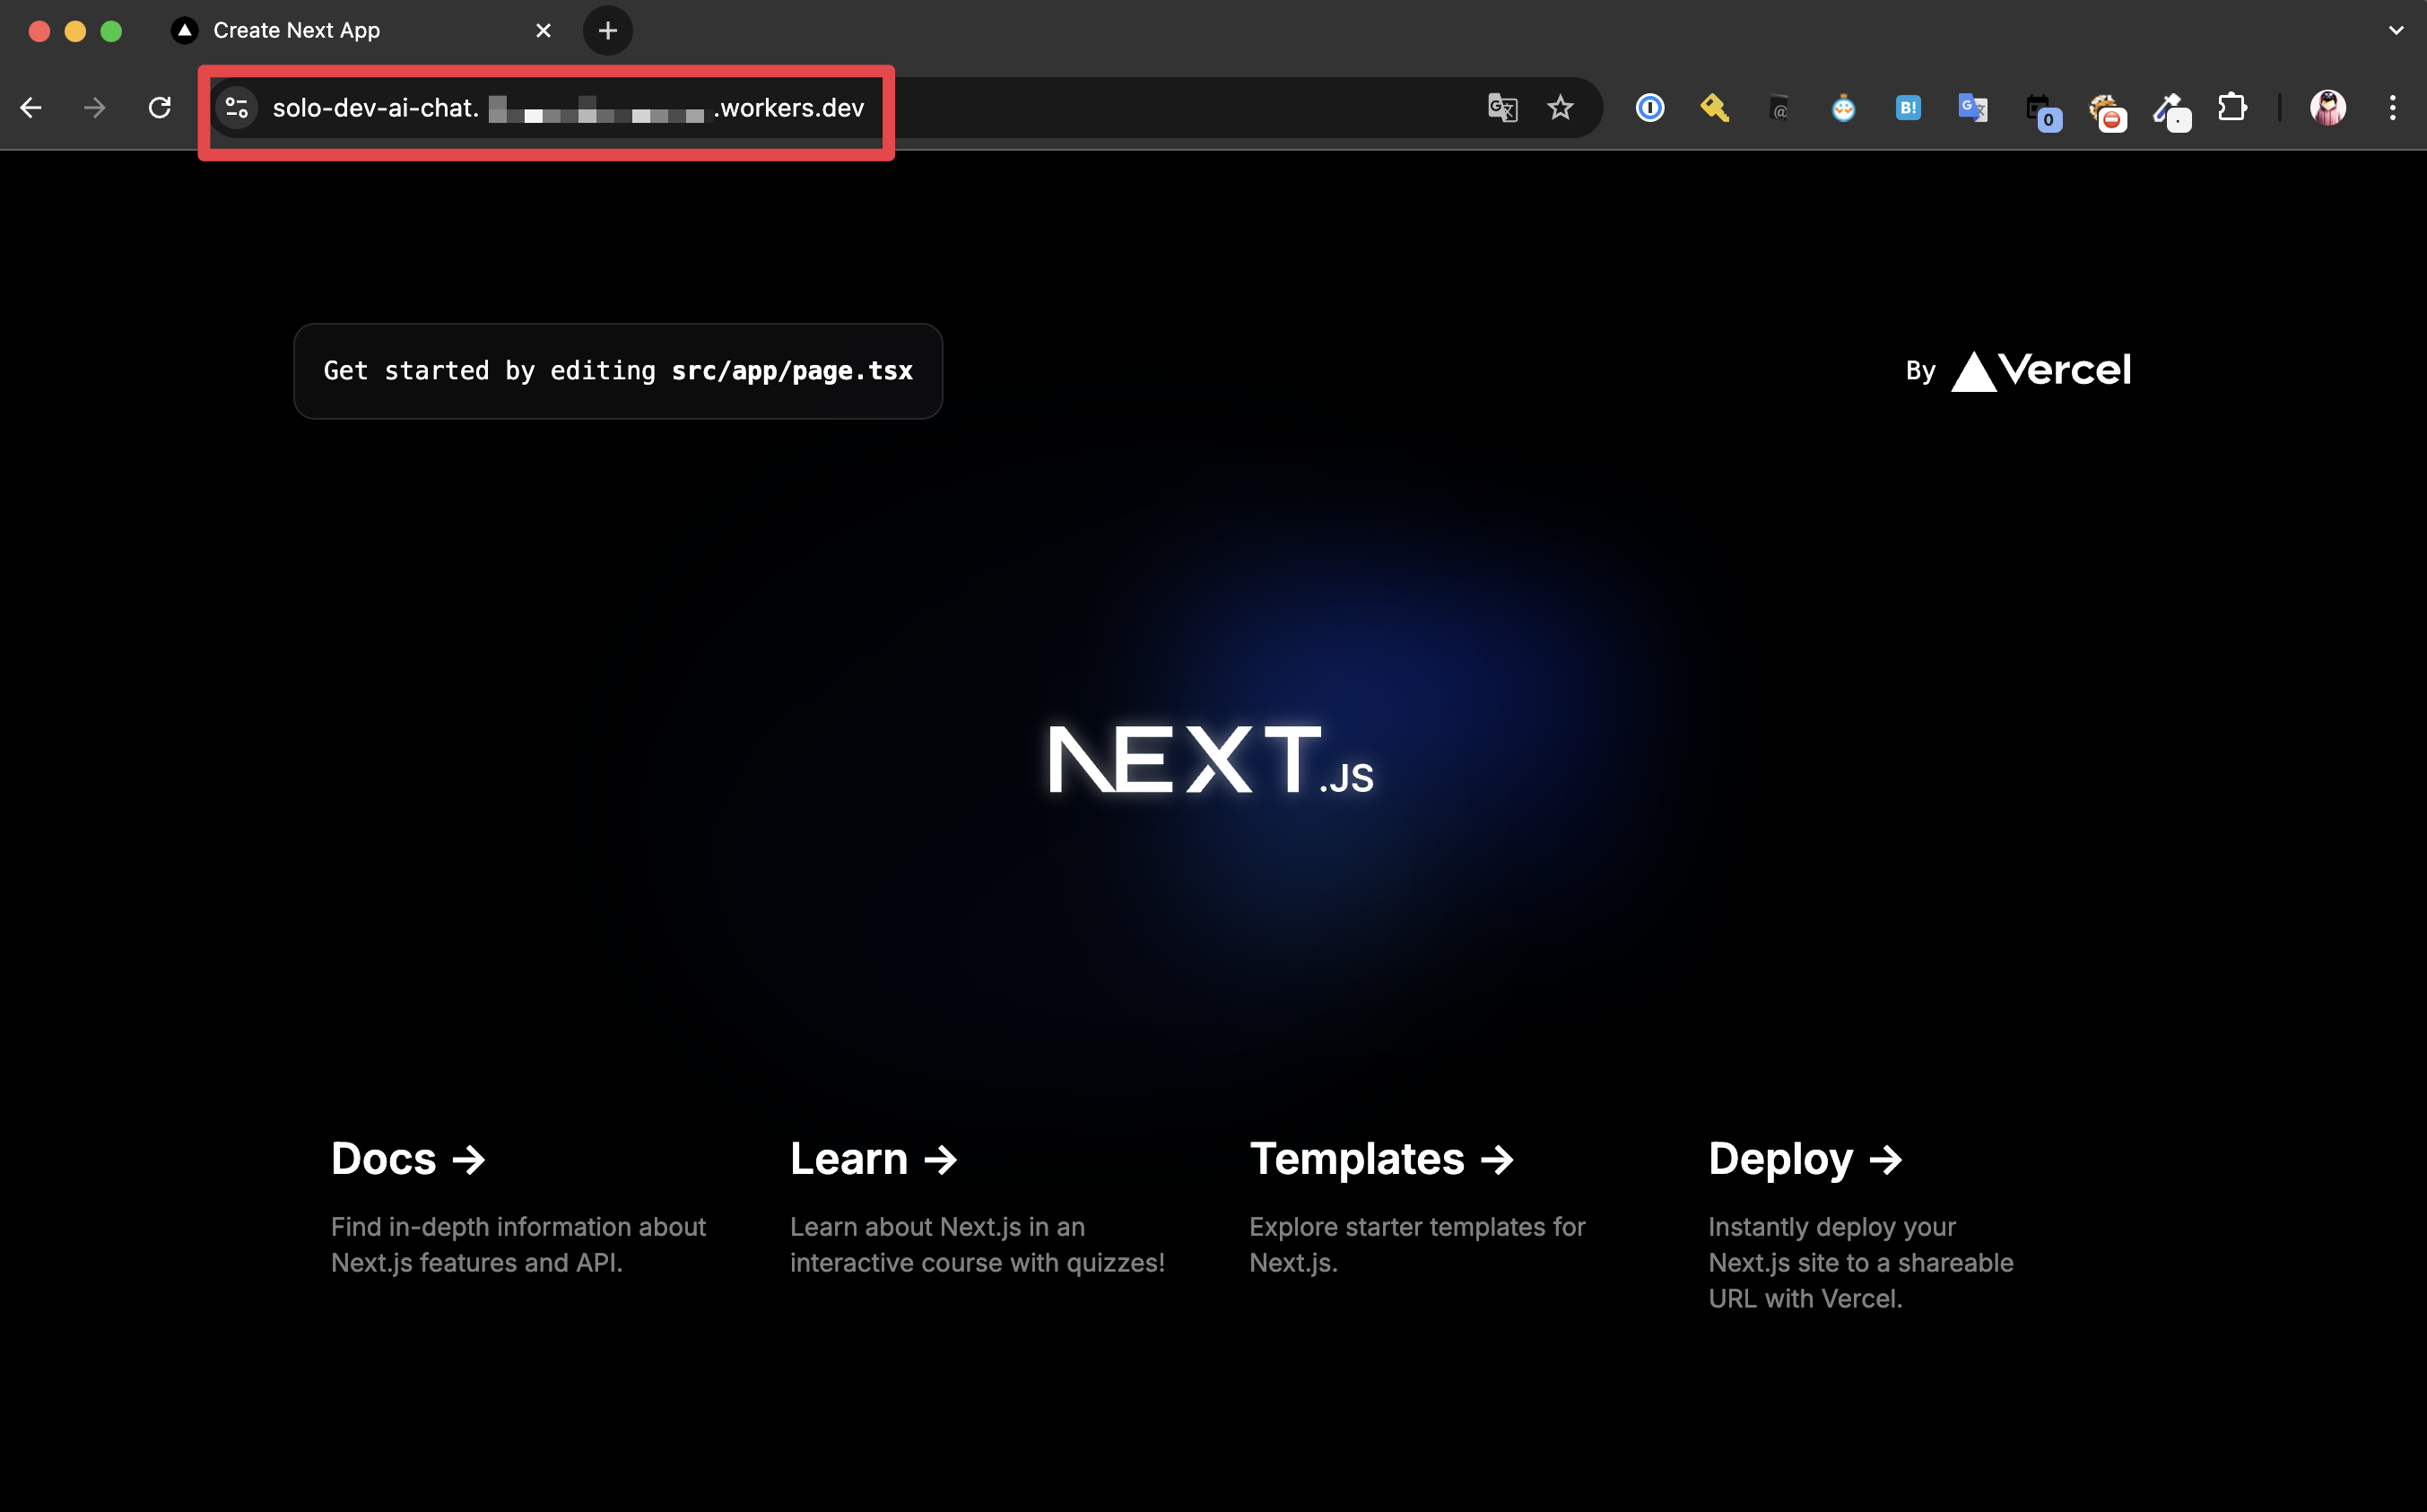This screenshot has height=1512, width=2427.
Task: Click the yellow key extension icon
Action: (1714, 108)
